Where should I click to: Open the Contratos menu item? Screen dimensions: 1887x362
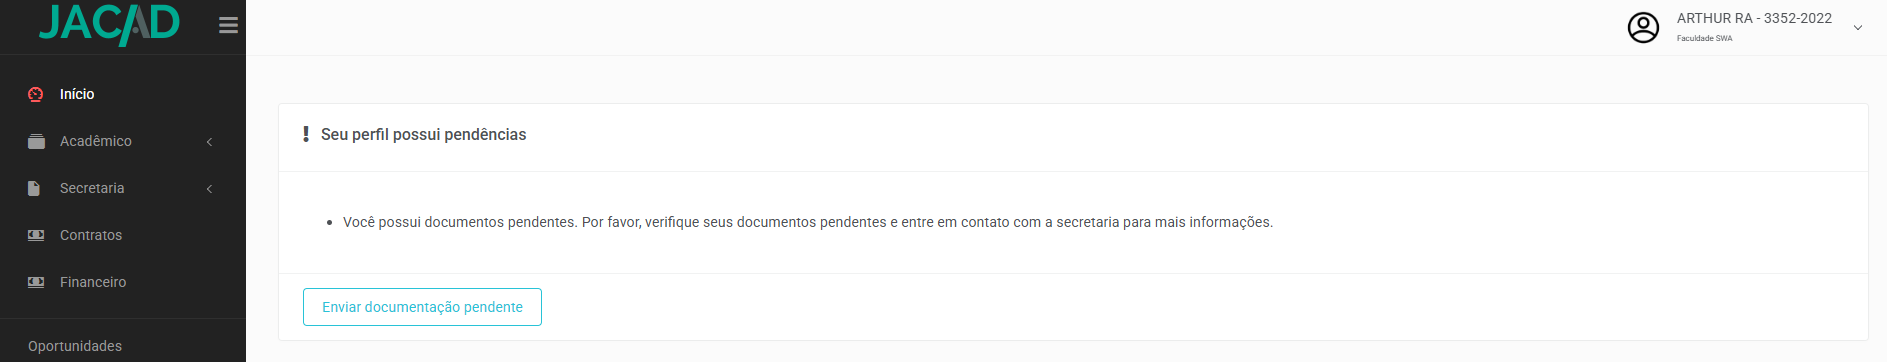(123, 235)
